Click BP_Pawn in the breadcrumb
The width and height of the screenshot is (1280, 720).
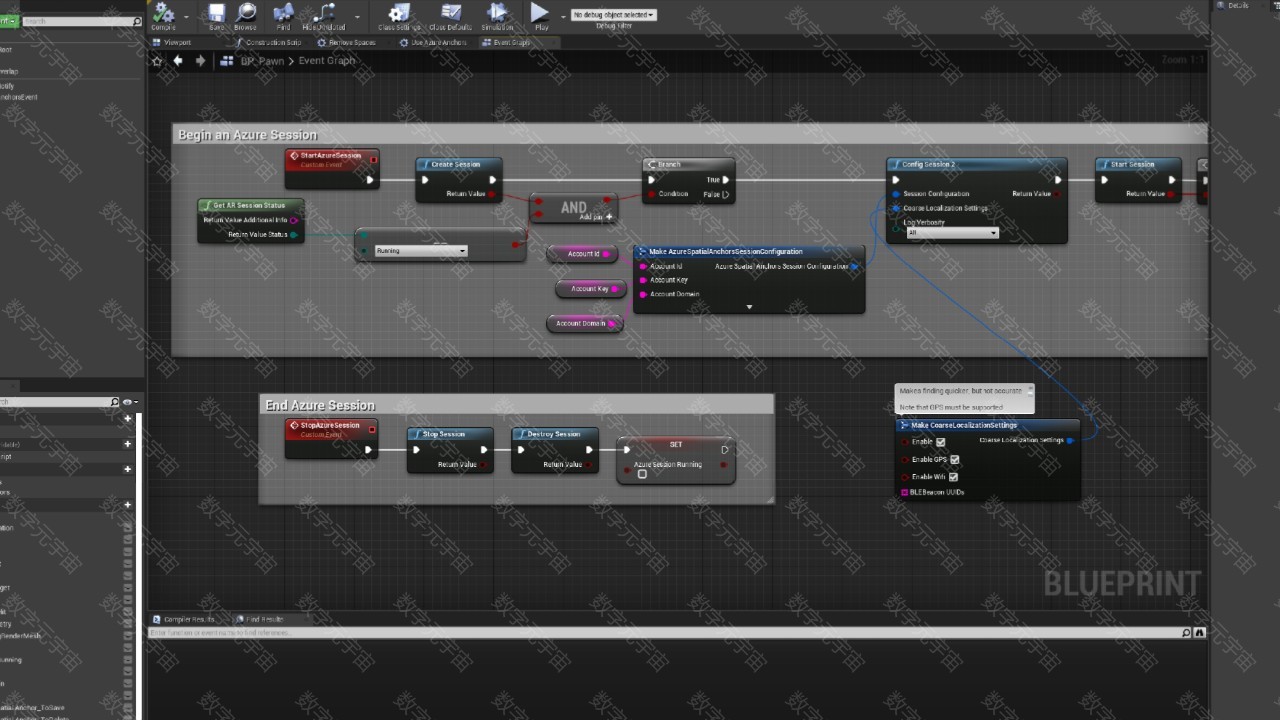(x=262, y=61)
